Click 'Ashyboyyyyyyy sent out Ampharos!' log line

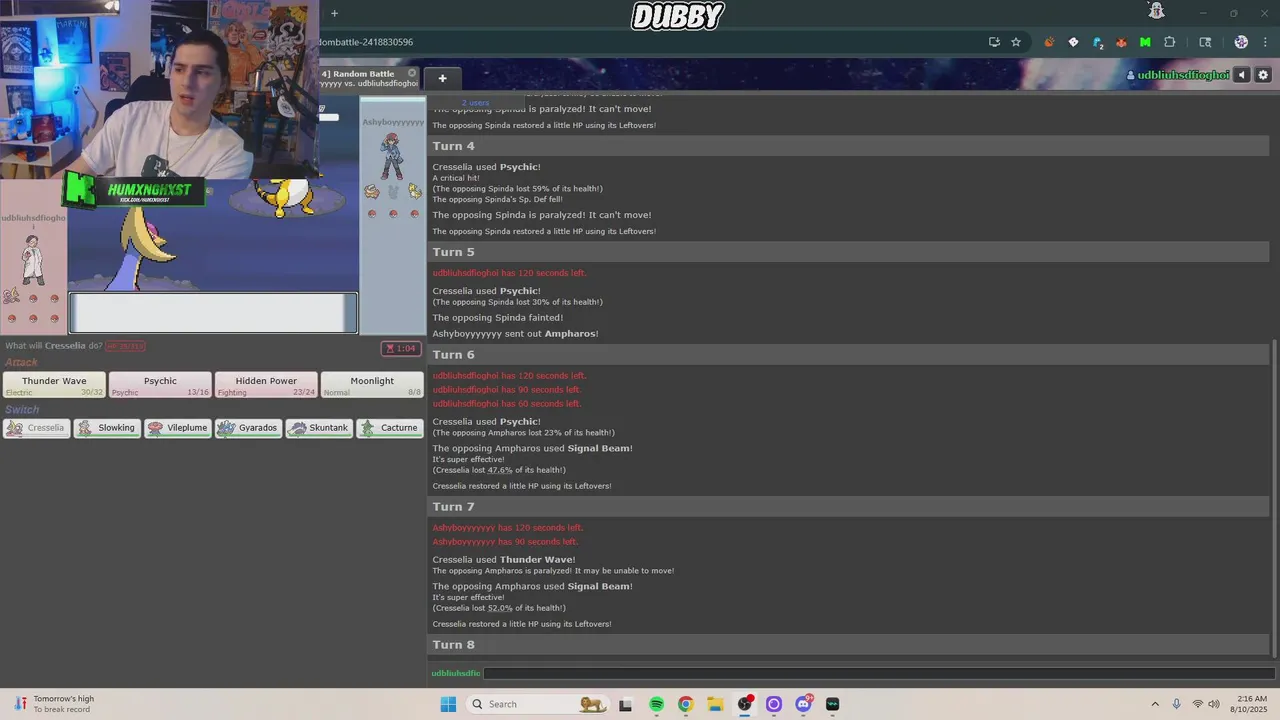coord(515,334)
